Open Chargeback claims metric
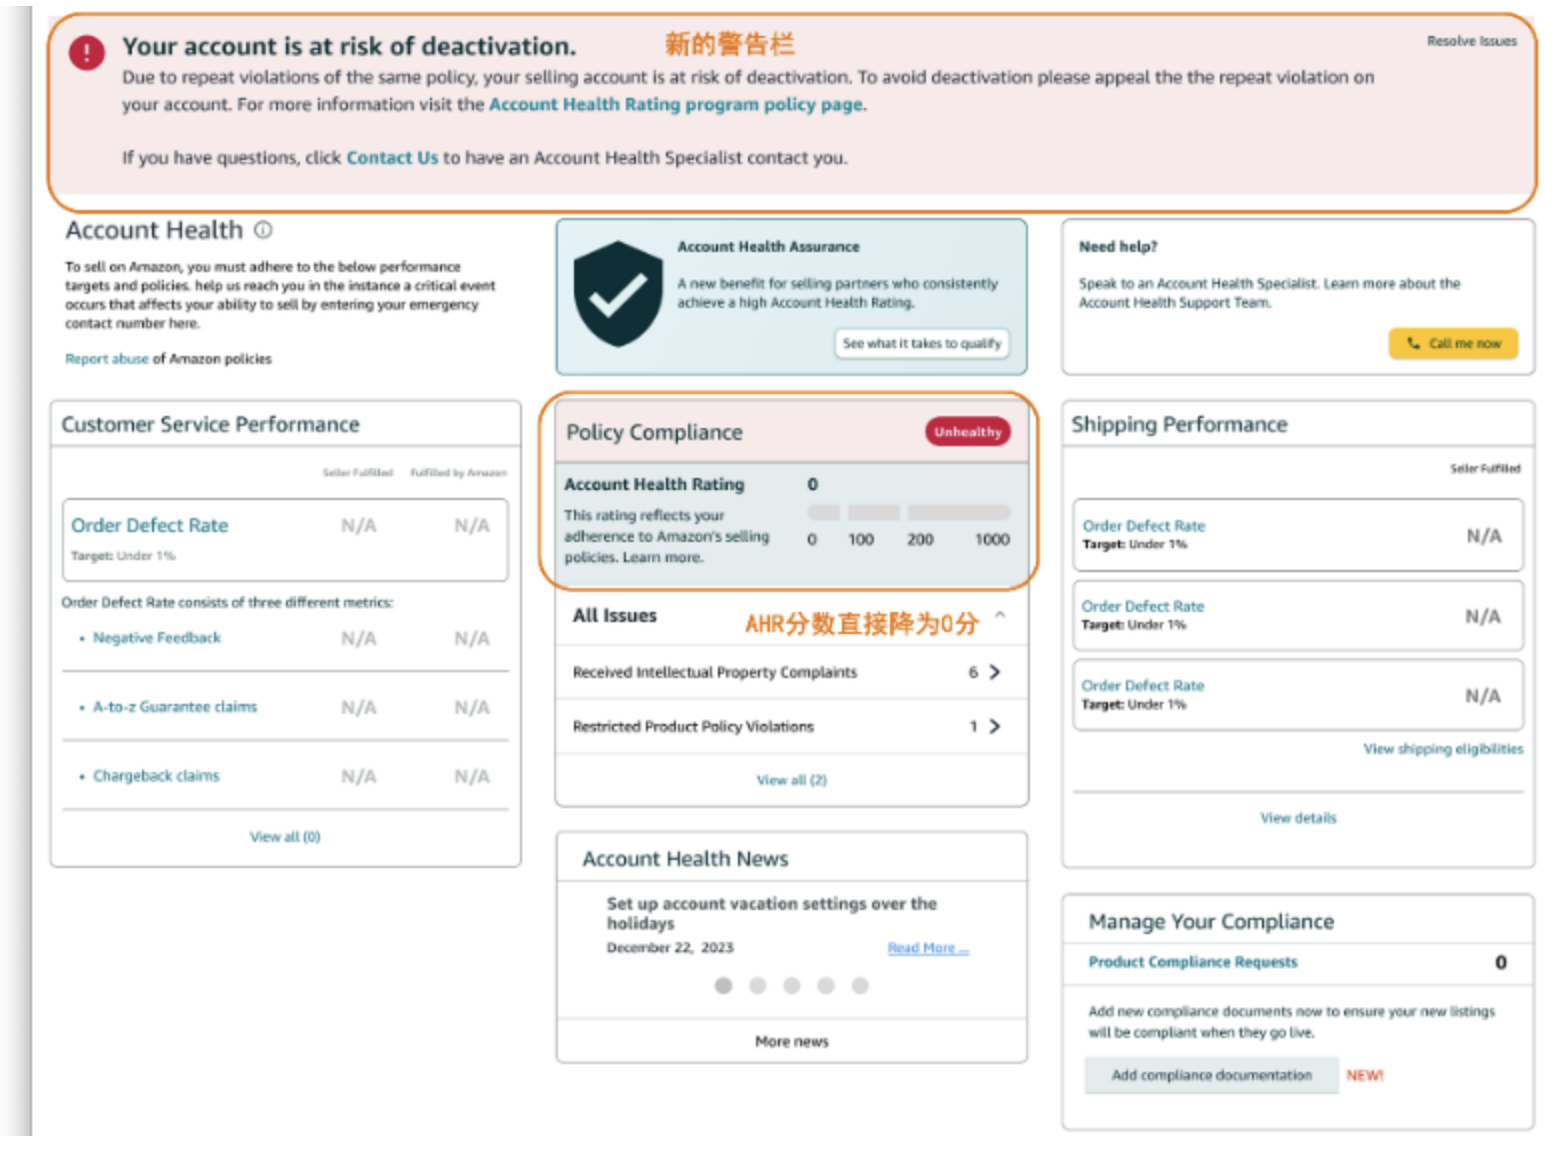Screen dimensions: 1562x1156 pyautogui.click(x=156, y=776)
